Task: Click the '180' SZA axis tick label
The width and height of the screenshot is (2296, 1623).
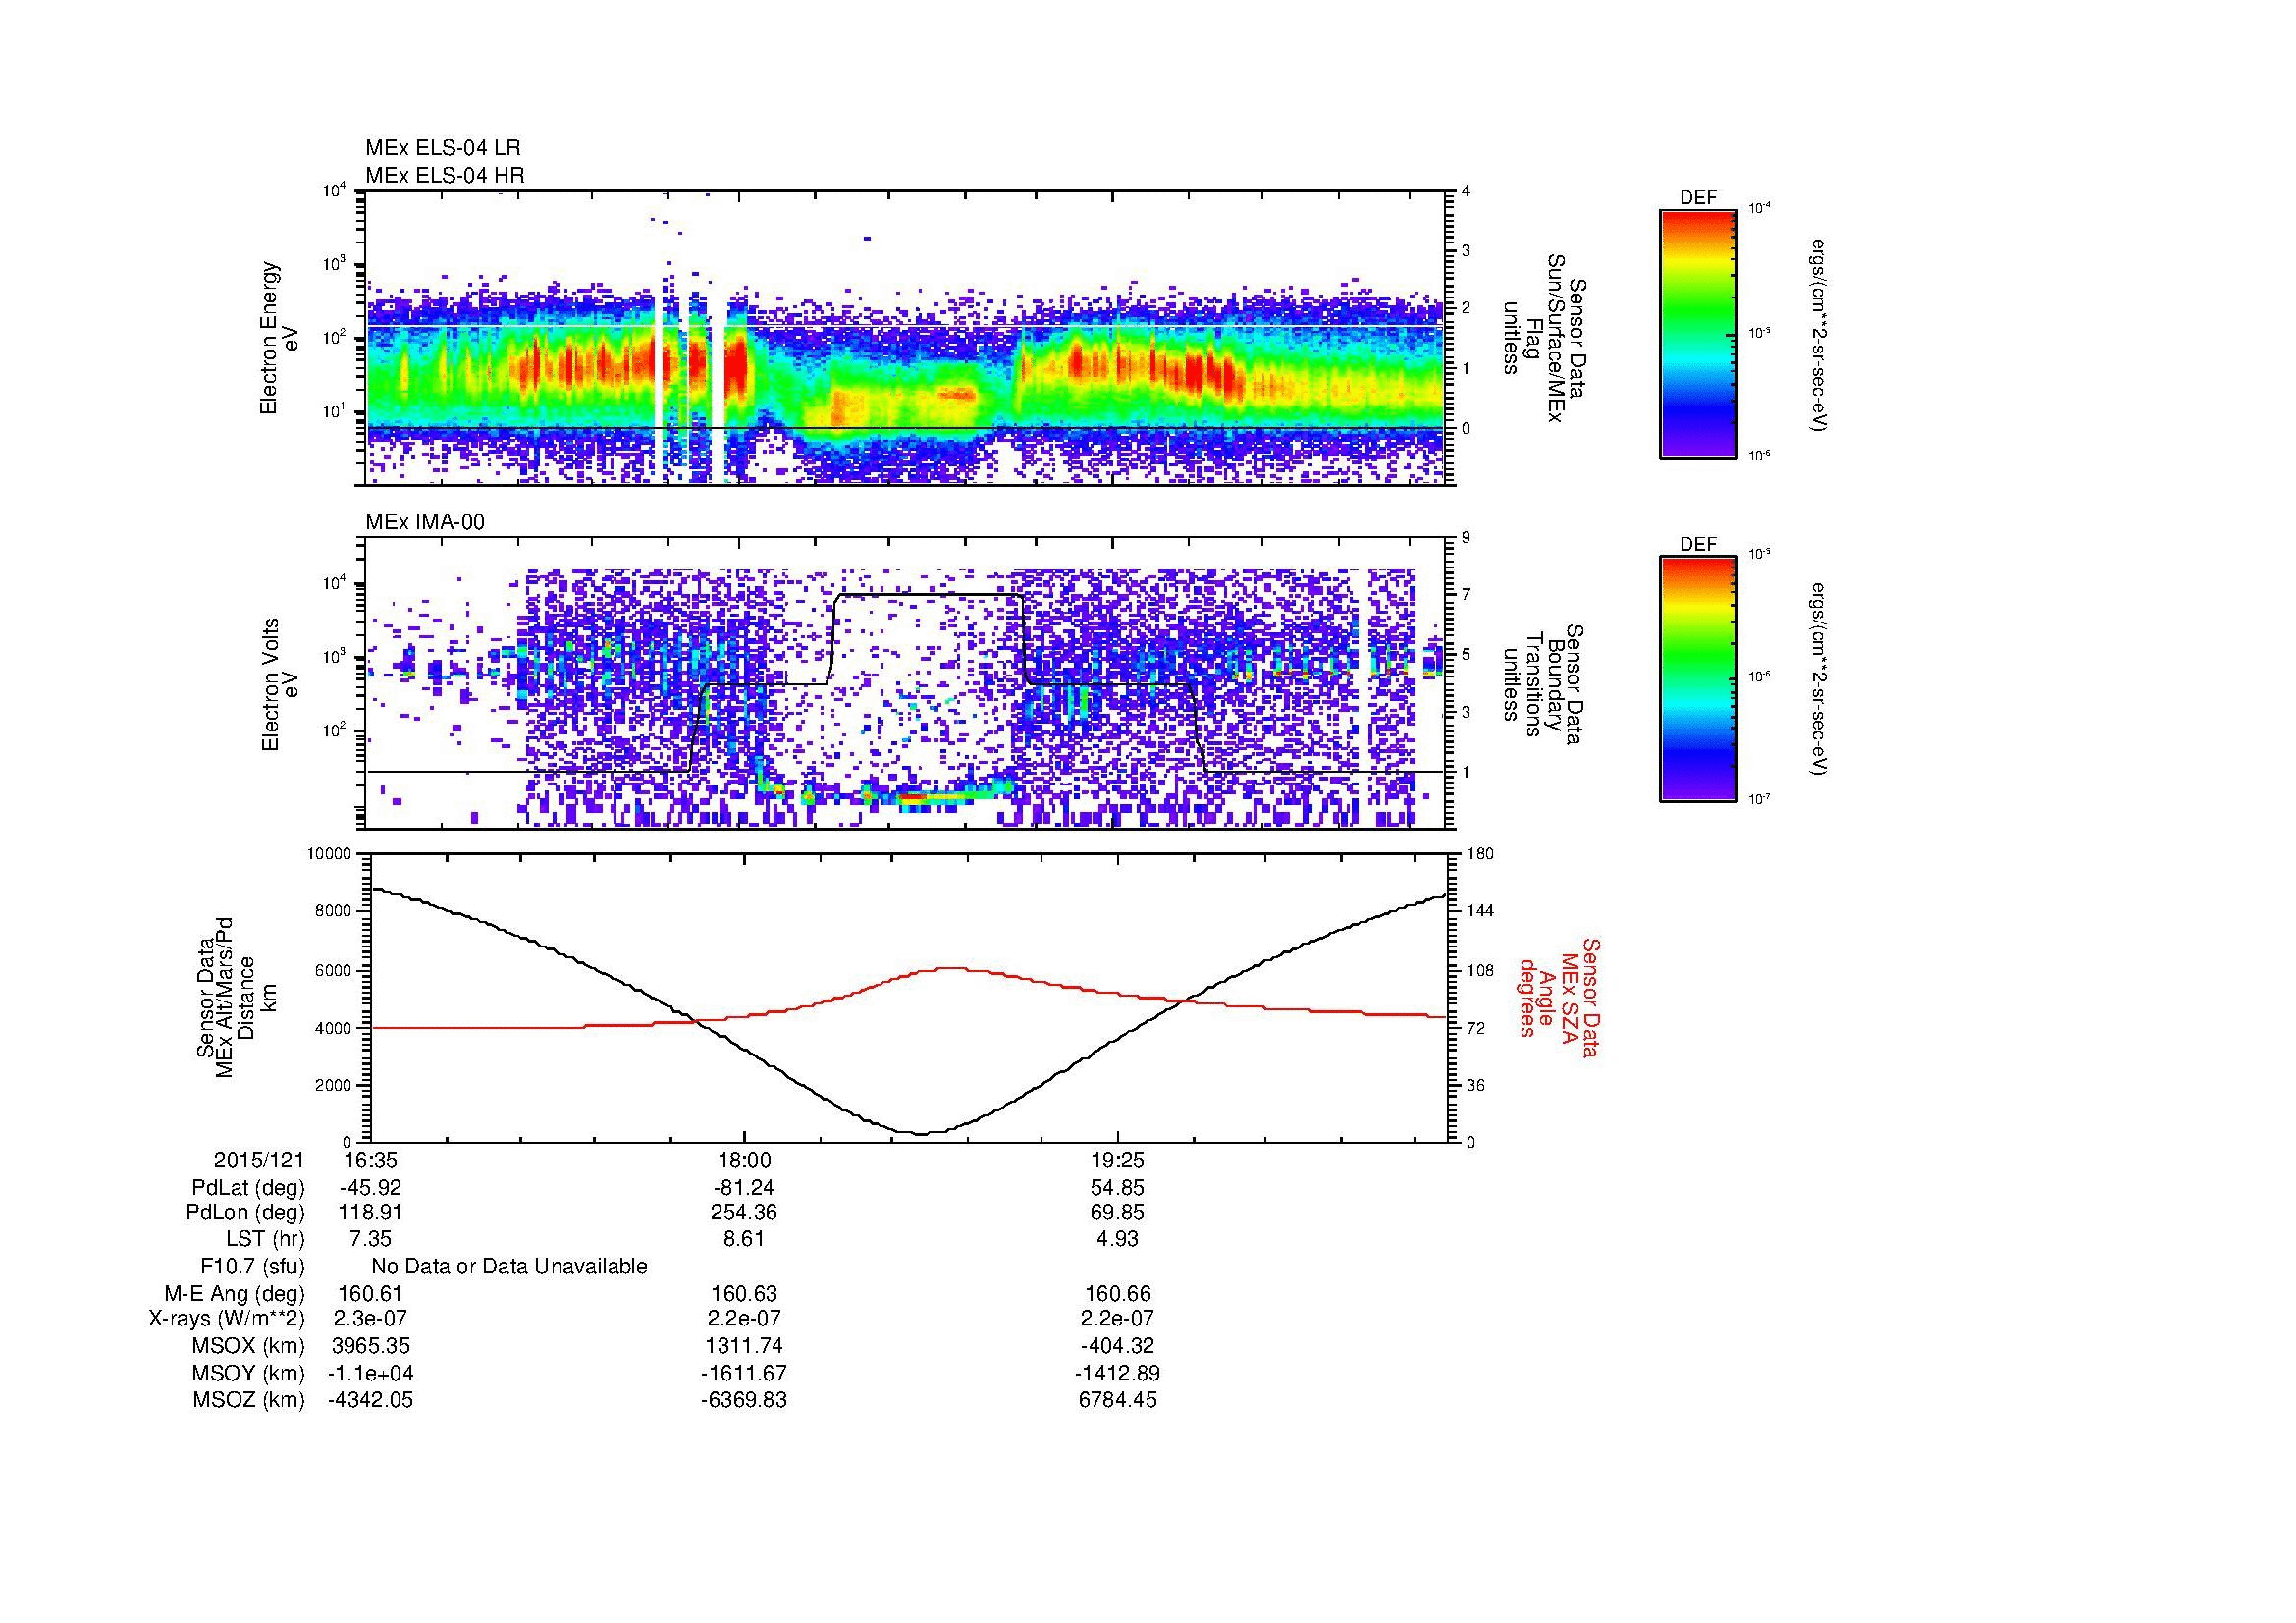Action: (1480, 853)
